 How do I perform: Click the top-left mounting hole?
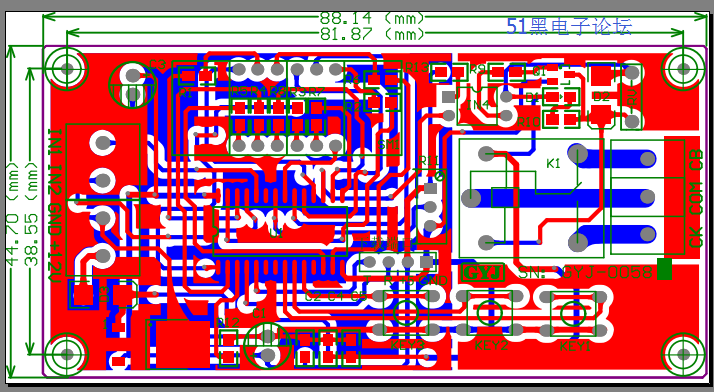tap(67, 69)
